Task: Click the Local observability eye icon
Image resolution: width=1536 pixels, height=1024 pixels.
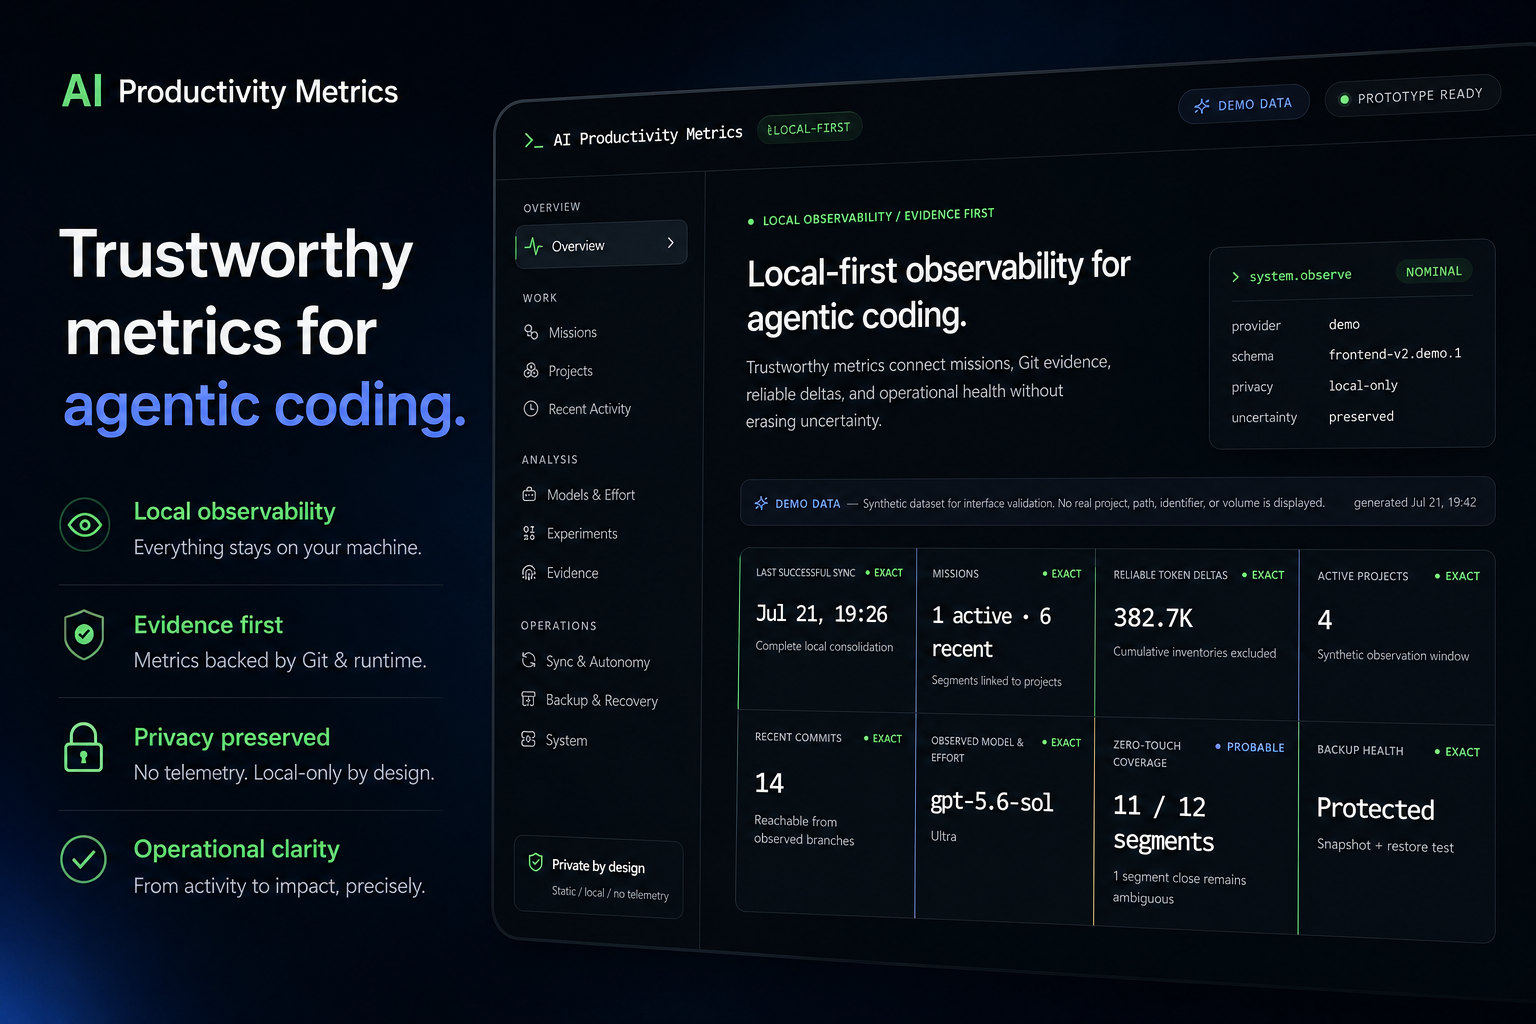Action: click(85, 524)
